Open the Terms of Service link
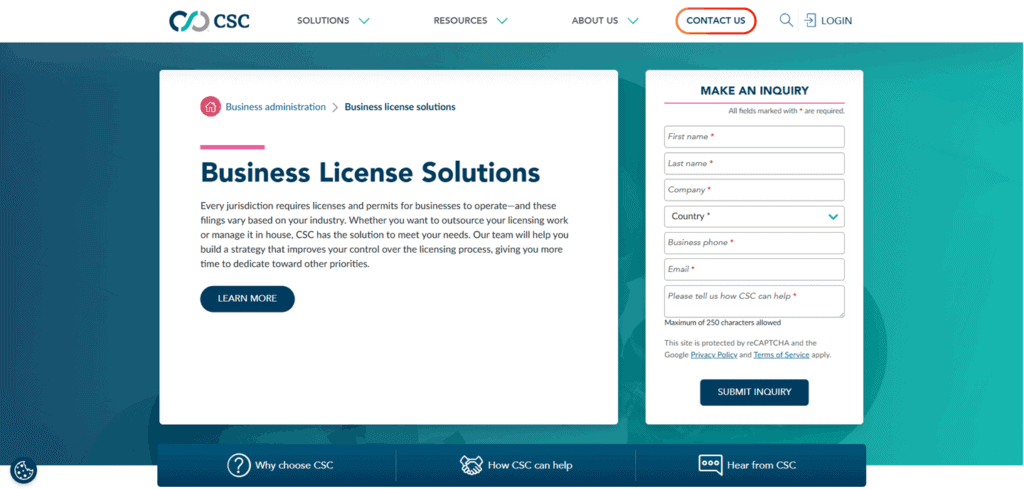This screenshot has width=1024, height=489. point(781,355)
